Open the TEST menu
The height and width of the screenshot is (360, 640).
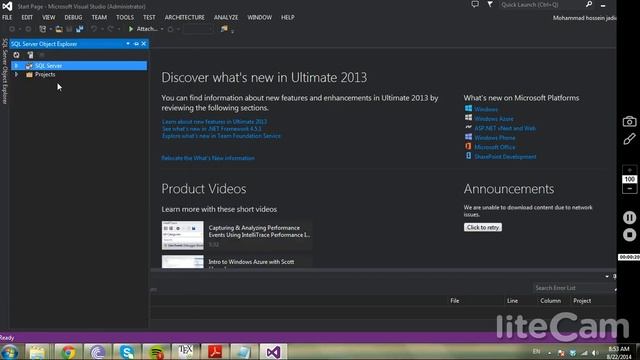pos(149,18)
